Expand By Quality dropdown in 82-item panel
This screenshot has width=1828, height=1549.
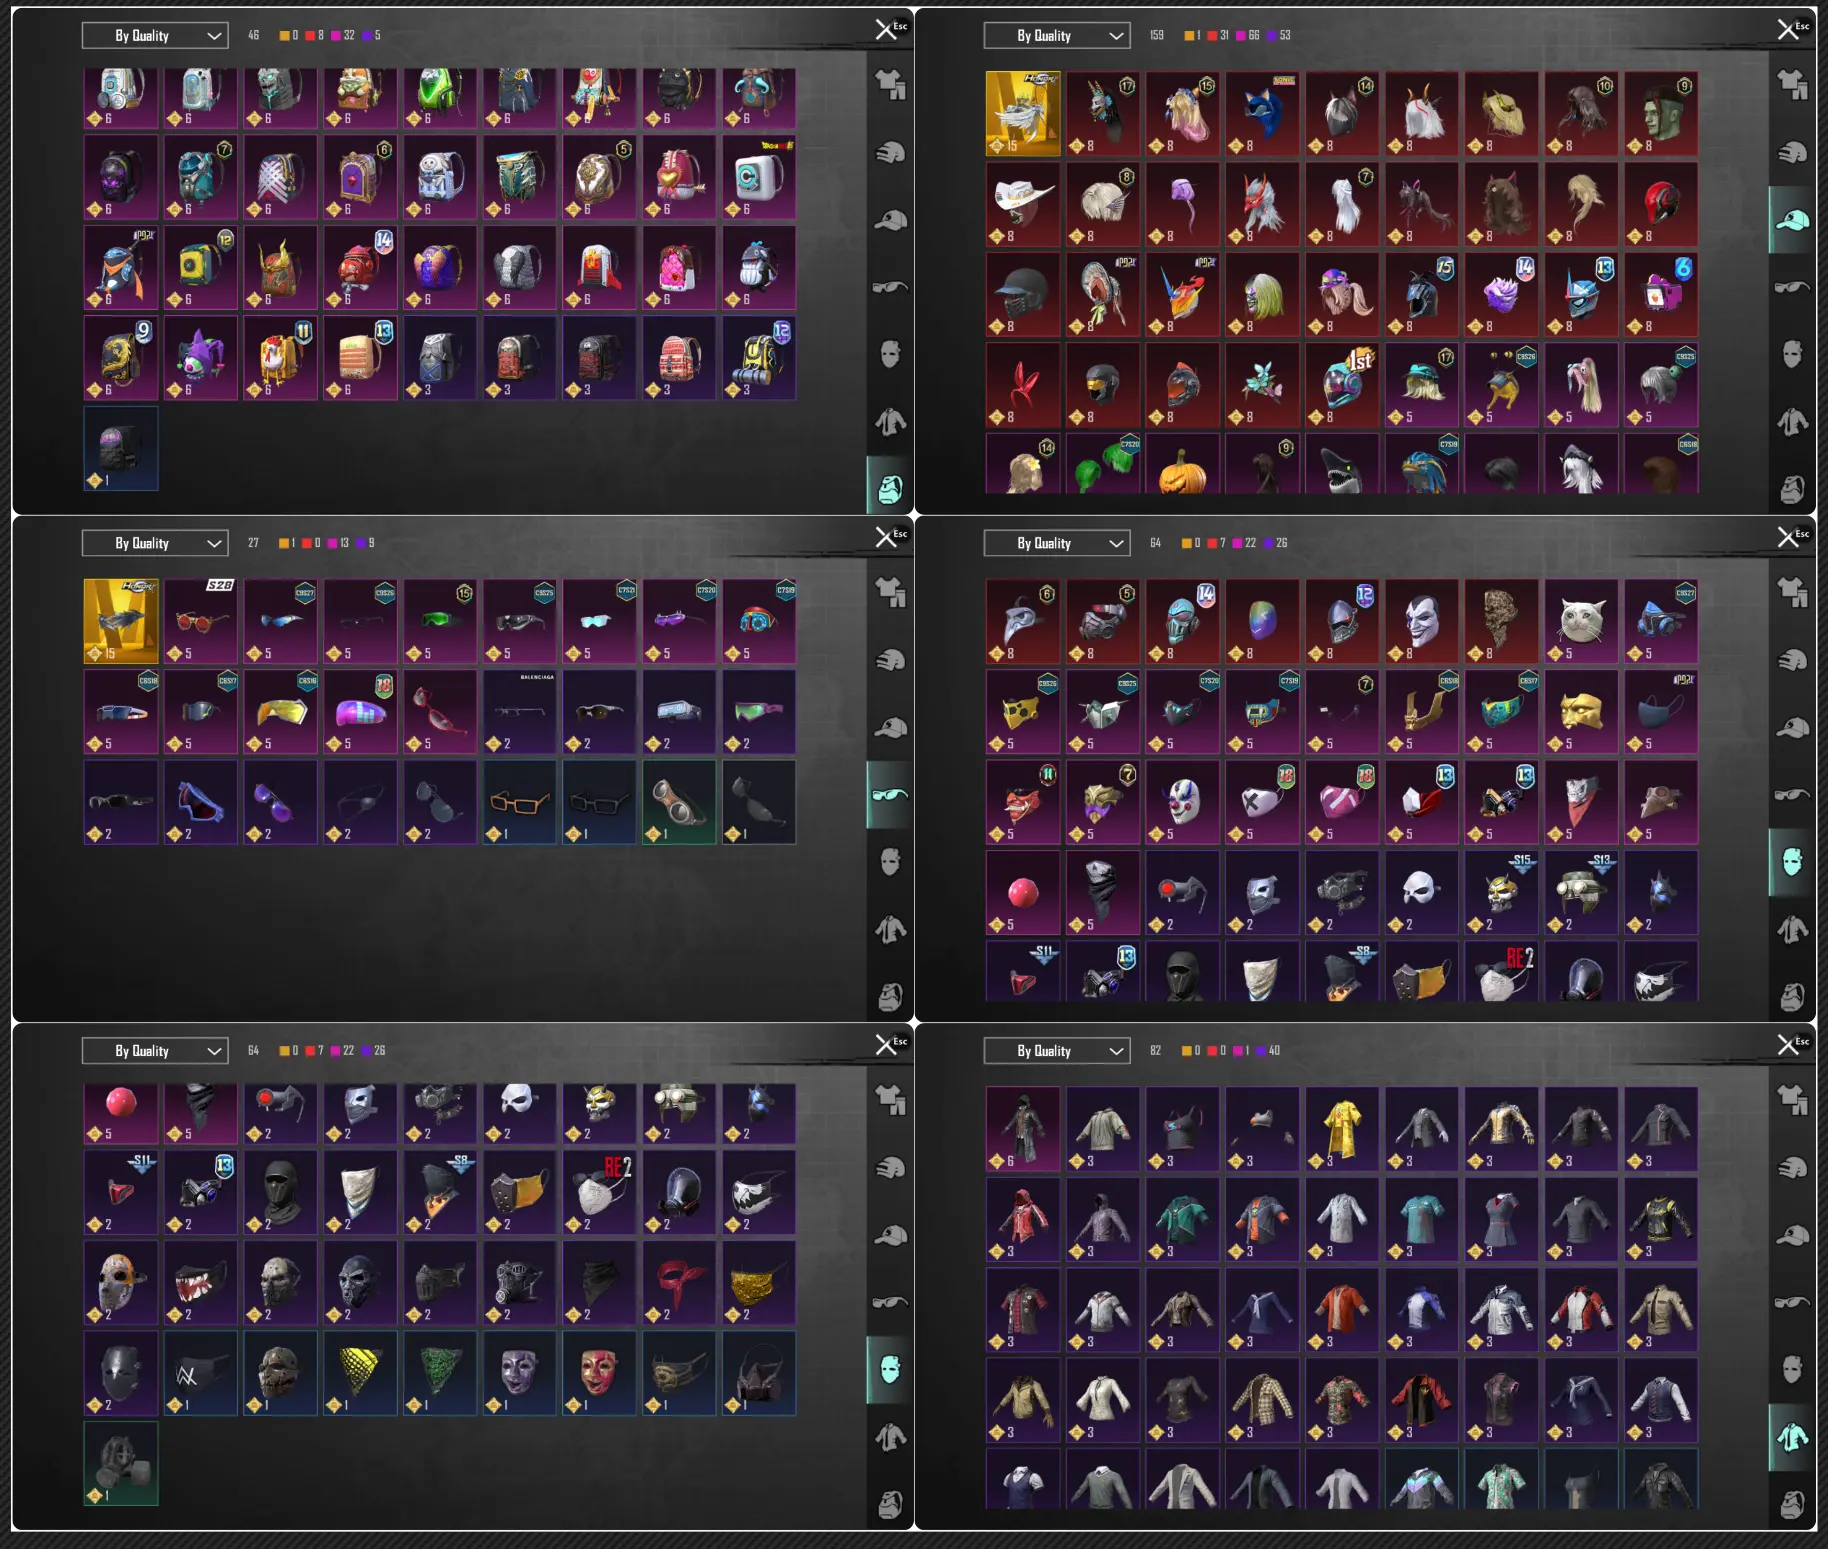[1057, 1051]
